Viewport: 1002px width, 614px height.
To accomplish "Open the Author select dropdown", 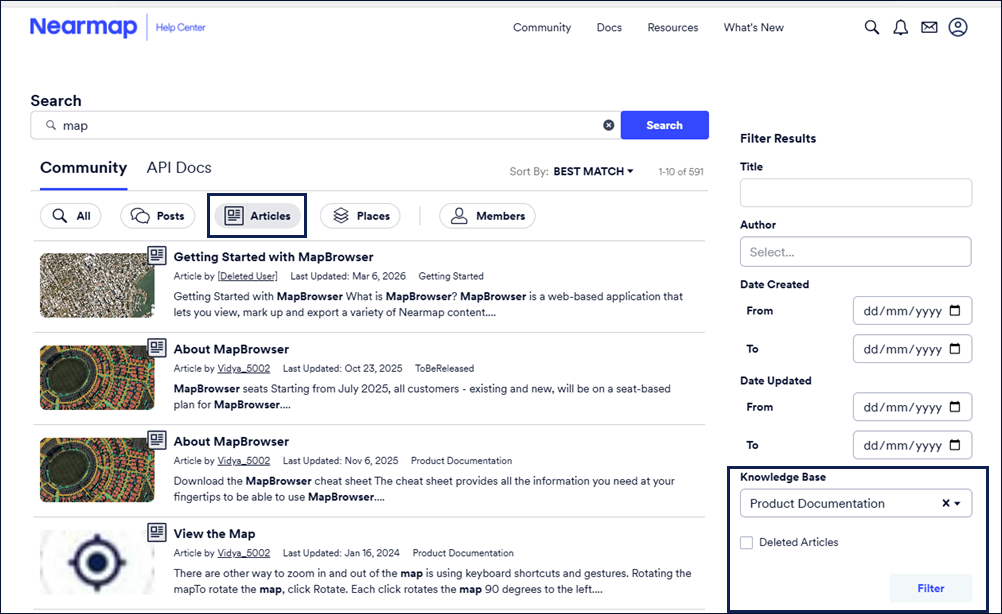I will point(856,252).
